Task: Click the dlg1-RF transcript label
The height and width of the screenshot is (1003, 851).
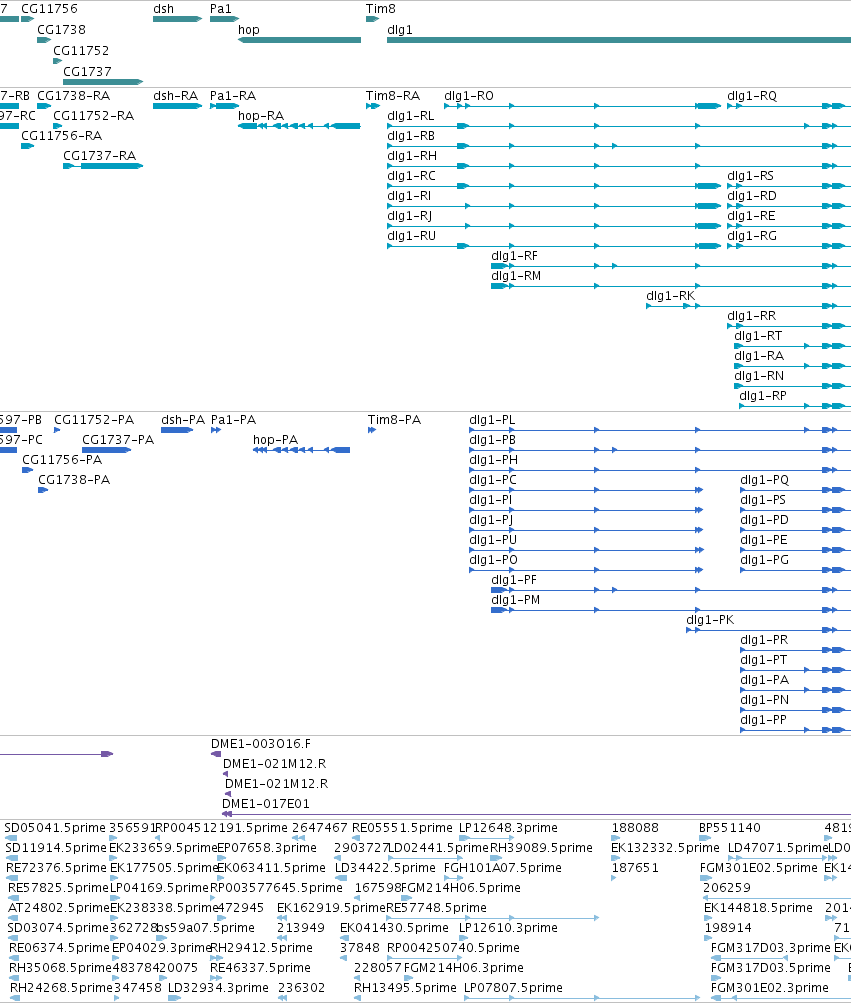Action: click(x=514, y=255)
